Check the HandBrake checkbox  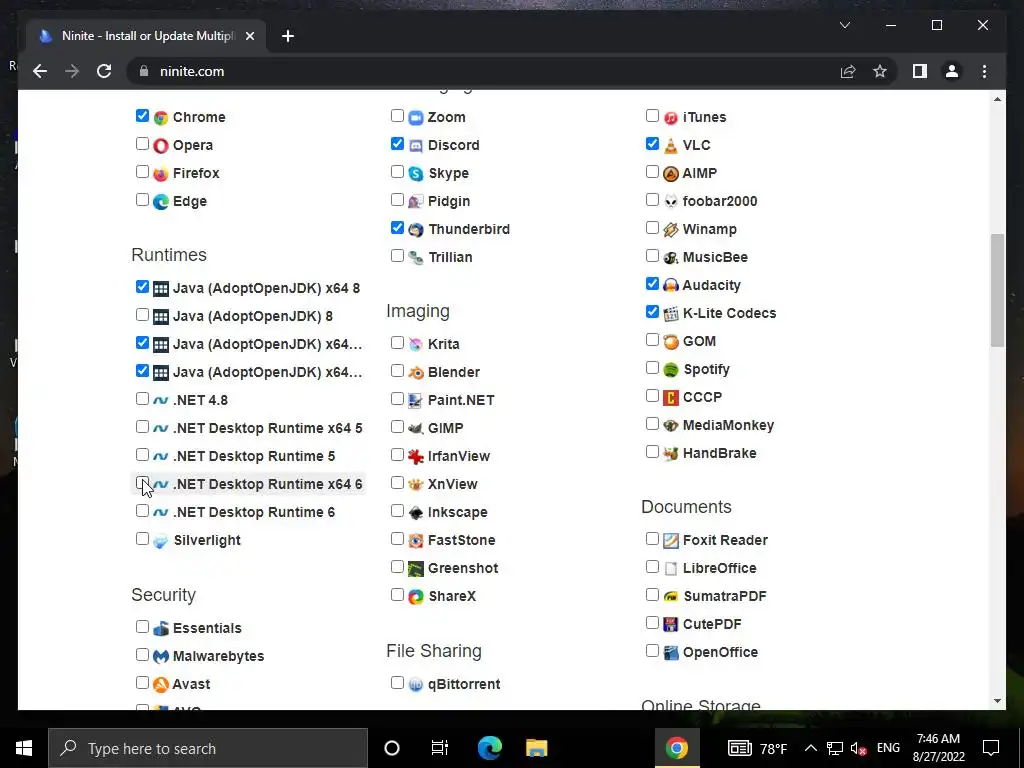coord(652,452)
